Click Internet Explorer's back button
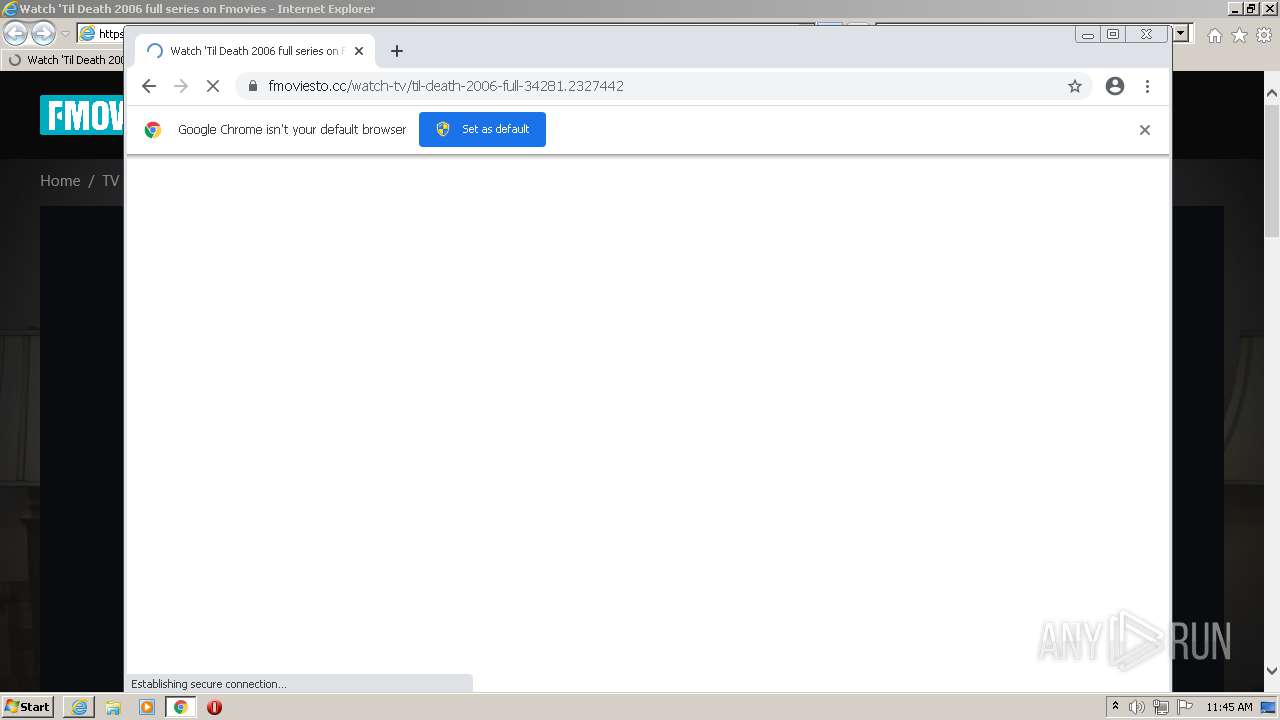 pyautogui.click(x=15, y=34)
